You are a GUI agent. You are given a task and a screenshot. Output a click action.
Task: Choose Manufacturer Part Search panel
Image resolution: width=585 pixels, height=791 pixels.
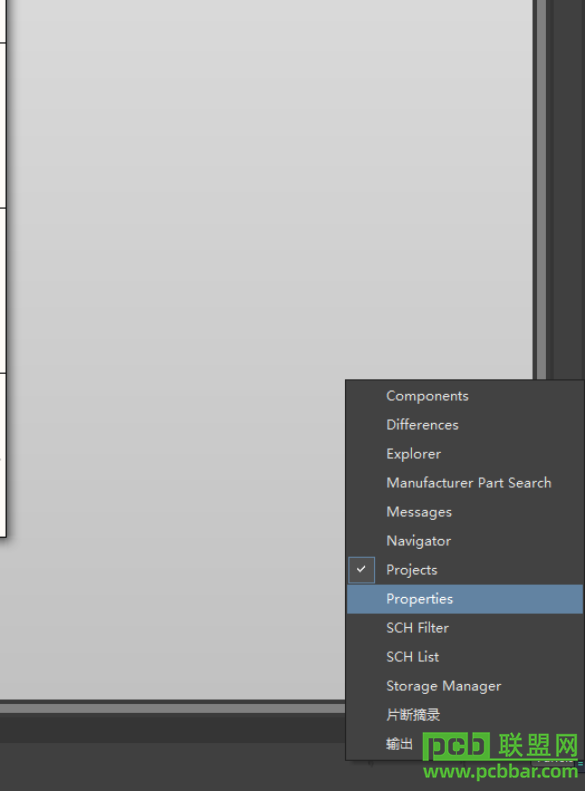coord(464,483)
